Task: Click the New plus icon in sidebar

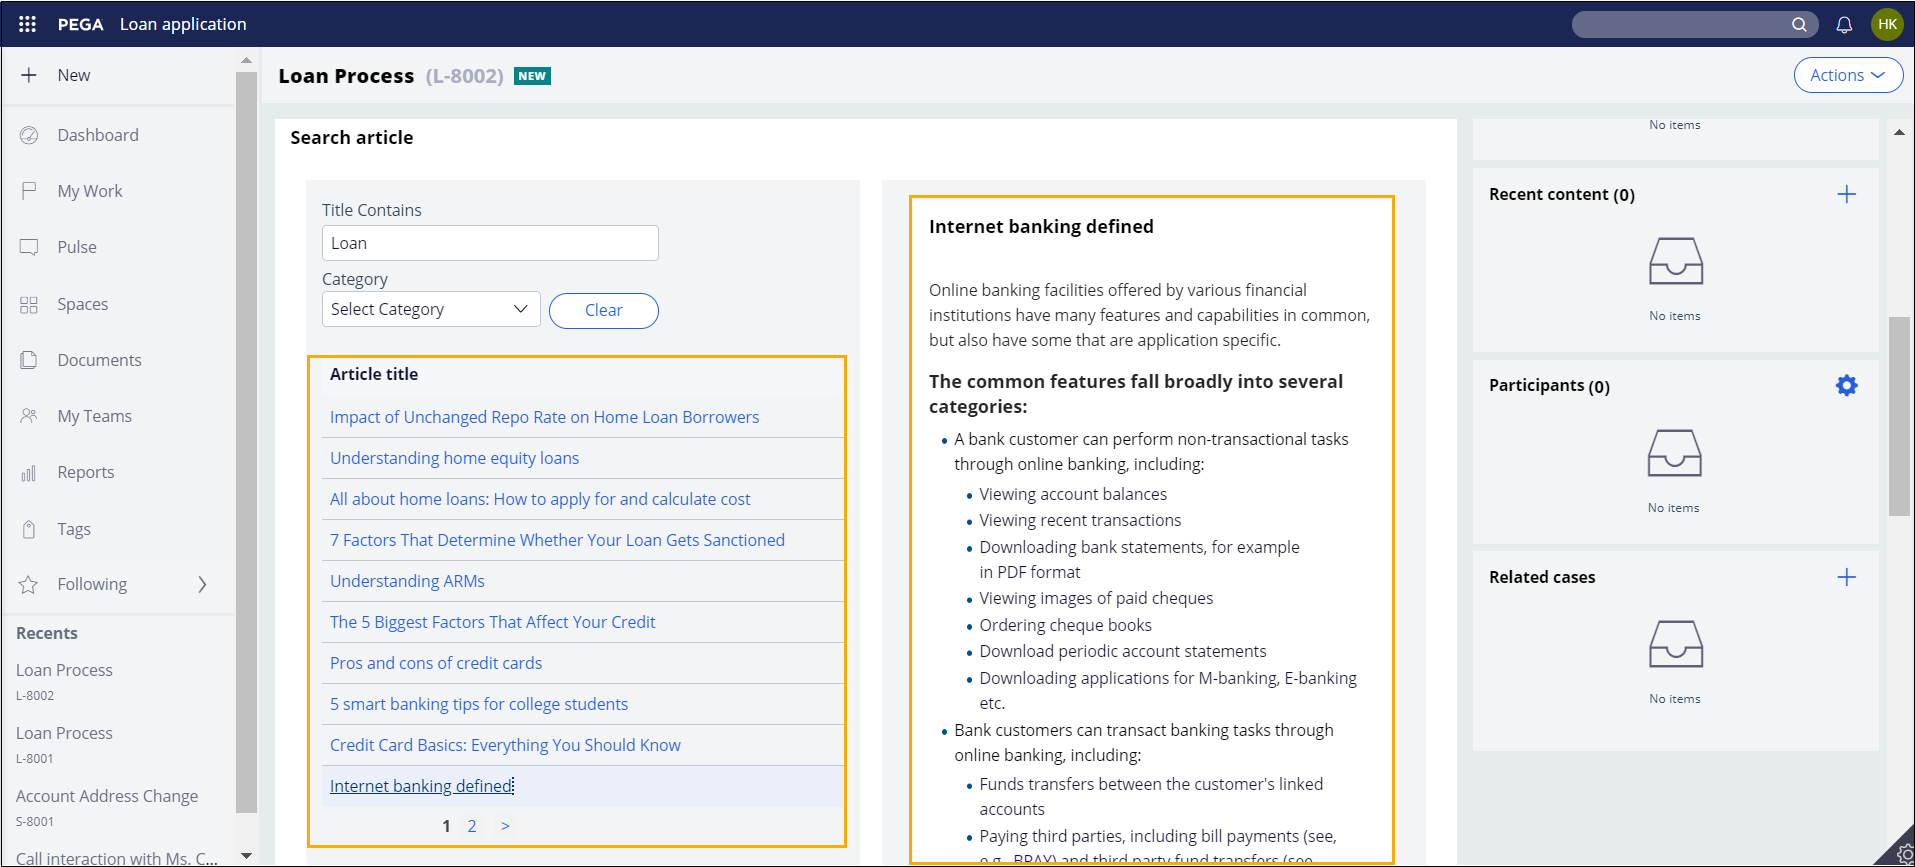Action: [29, 75]
